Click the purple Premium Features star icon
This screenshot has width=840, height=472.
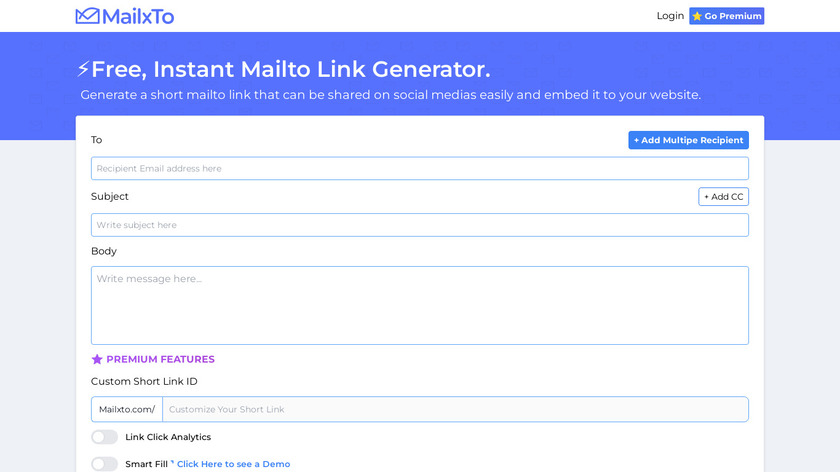pyautogui.click(x=97, y=359)
